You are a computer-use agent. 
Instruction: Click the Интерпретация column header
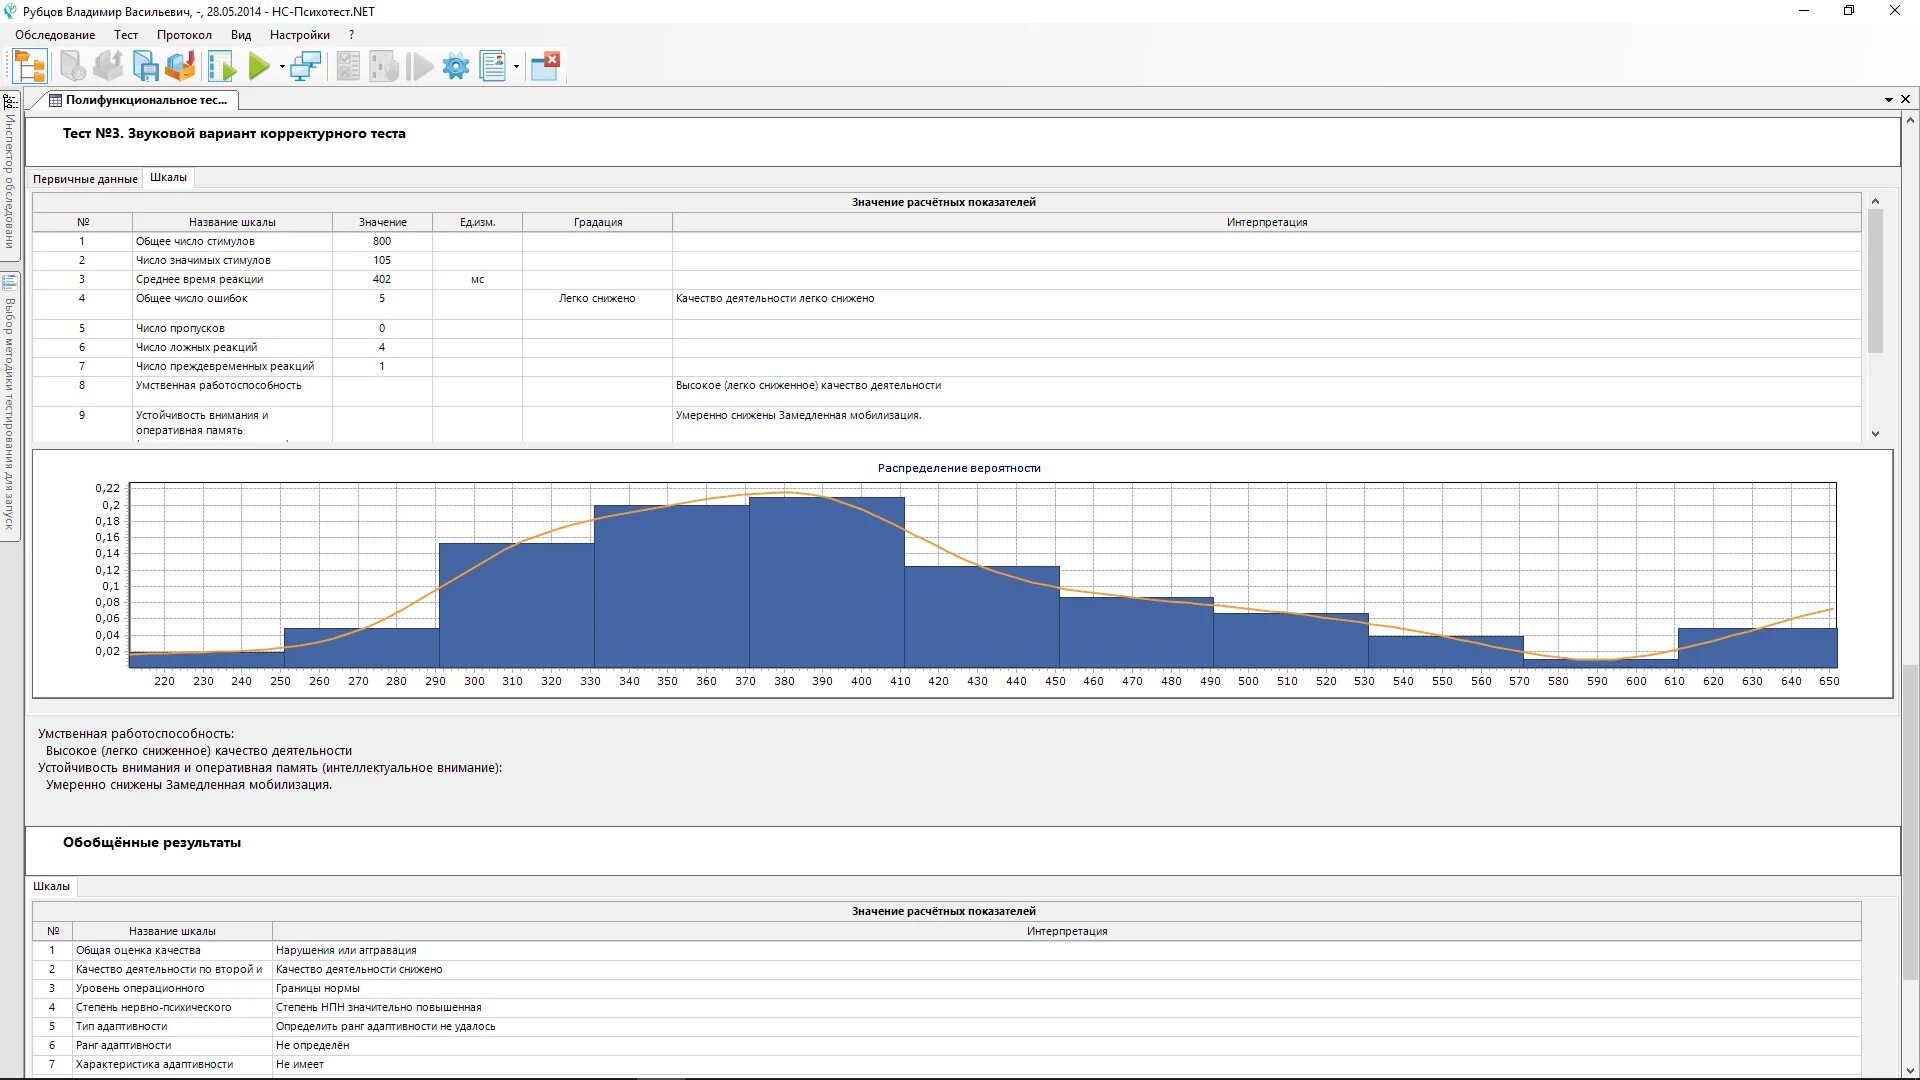point(1266,222)
